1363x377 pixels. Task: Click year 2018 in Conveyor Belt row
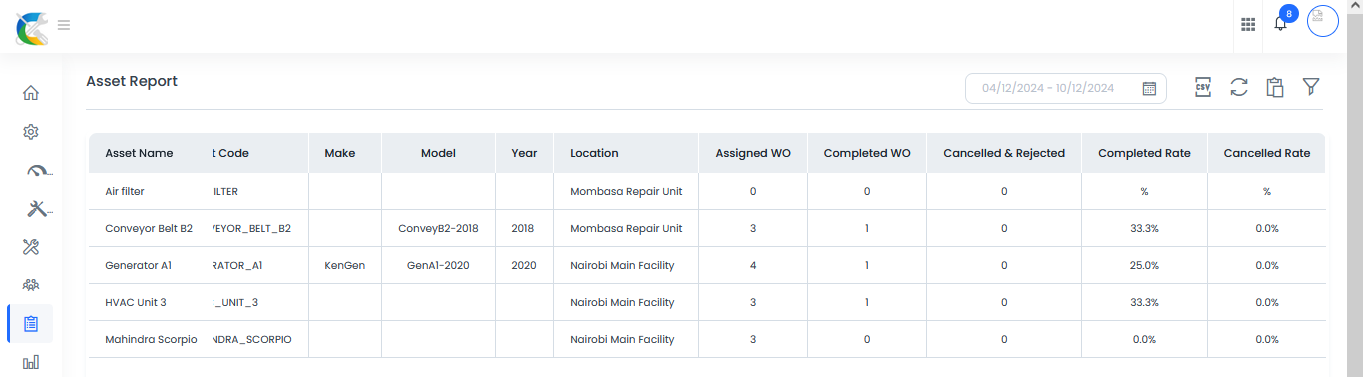(x=523, y=228)
